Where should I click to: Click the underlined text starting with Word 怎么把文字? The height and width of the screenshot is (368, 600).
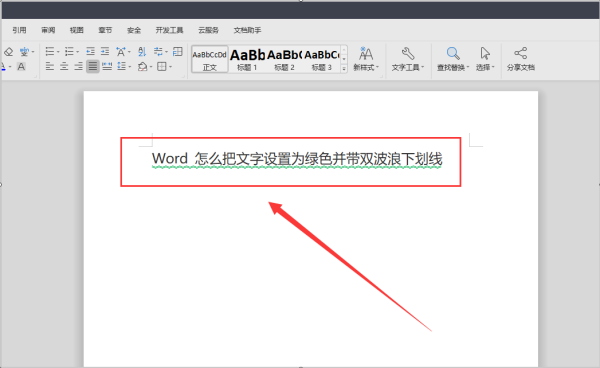tap(297, 159)
